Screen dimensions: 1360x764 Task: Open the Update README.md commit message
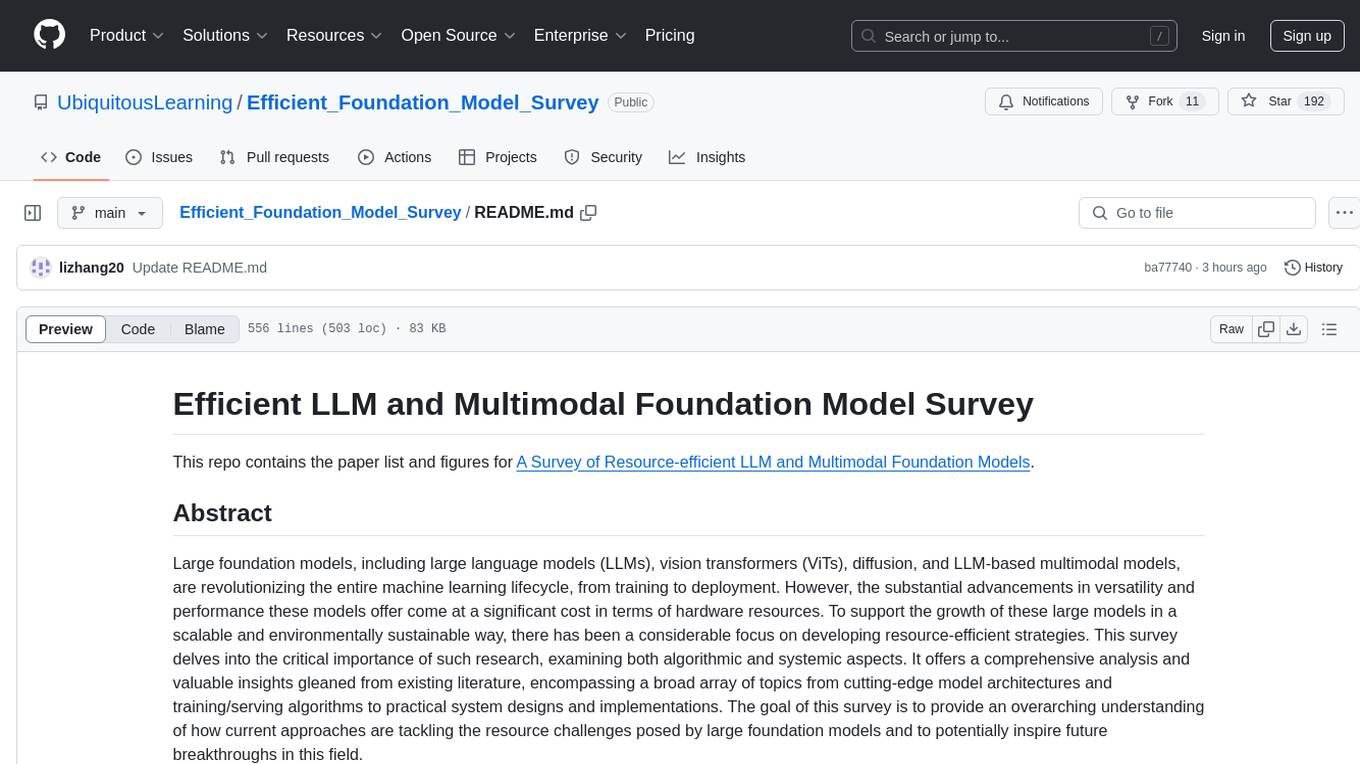(x=199, y=268)
